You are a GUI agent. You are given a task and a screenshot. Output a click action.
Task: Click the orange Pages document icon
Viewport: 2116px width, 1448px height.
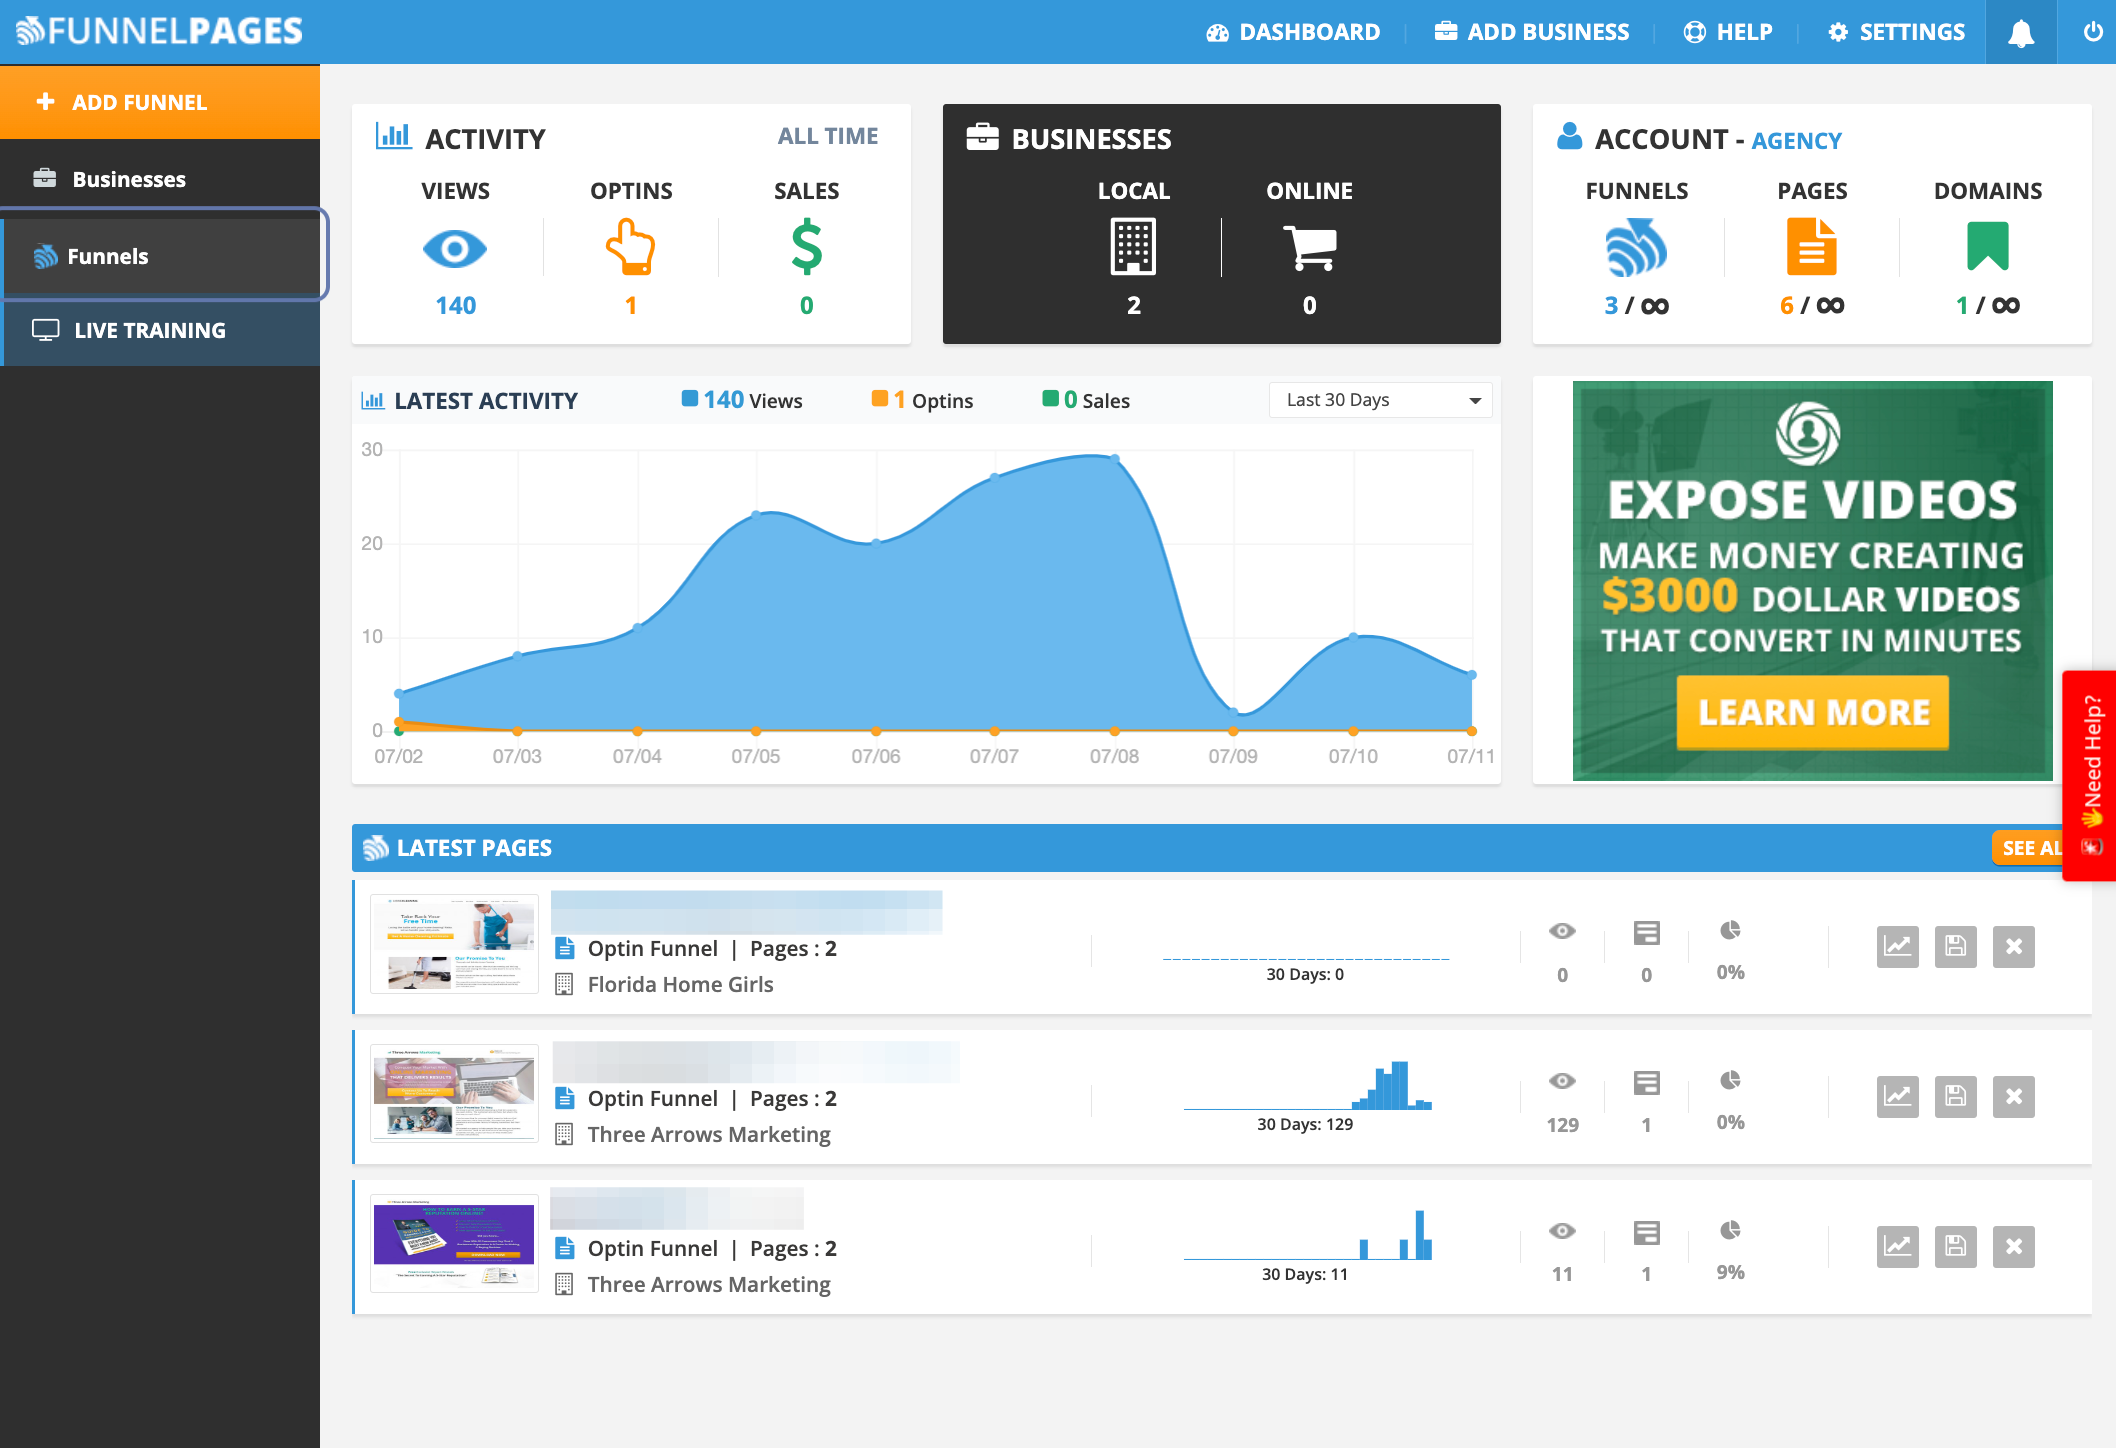(x=1811, y=247)
